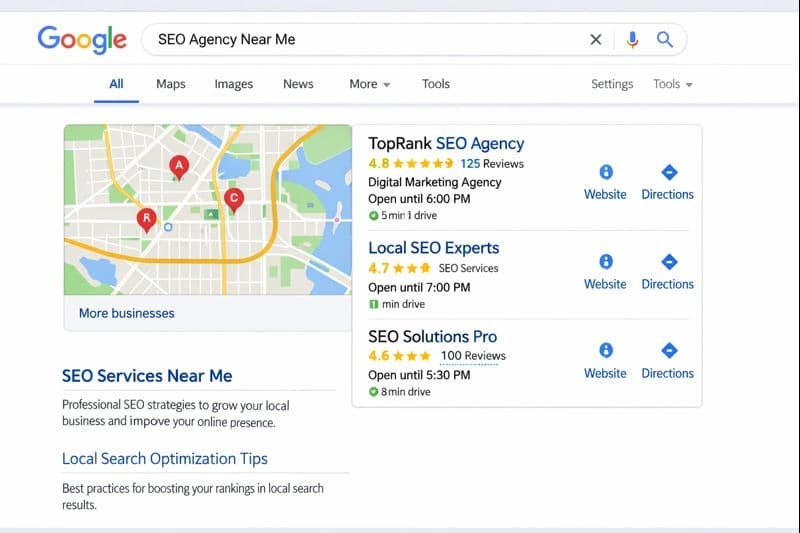
Task: Switch to the News tab
Action: coord(298,84)
